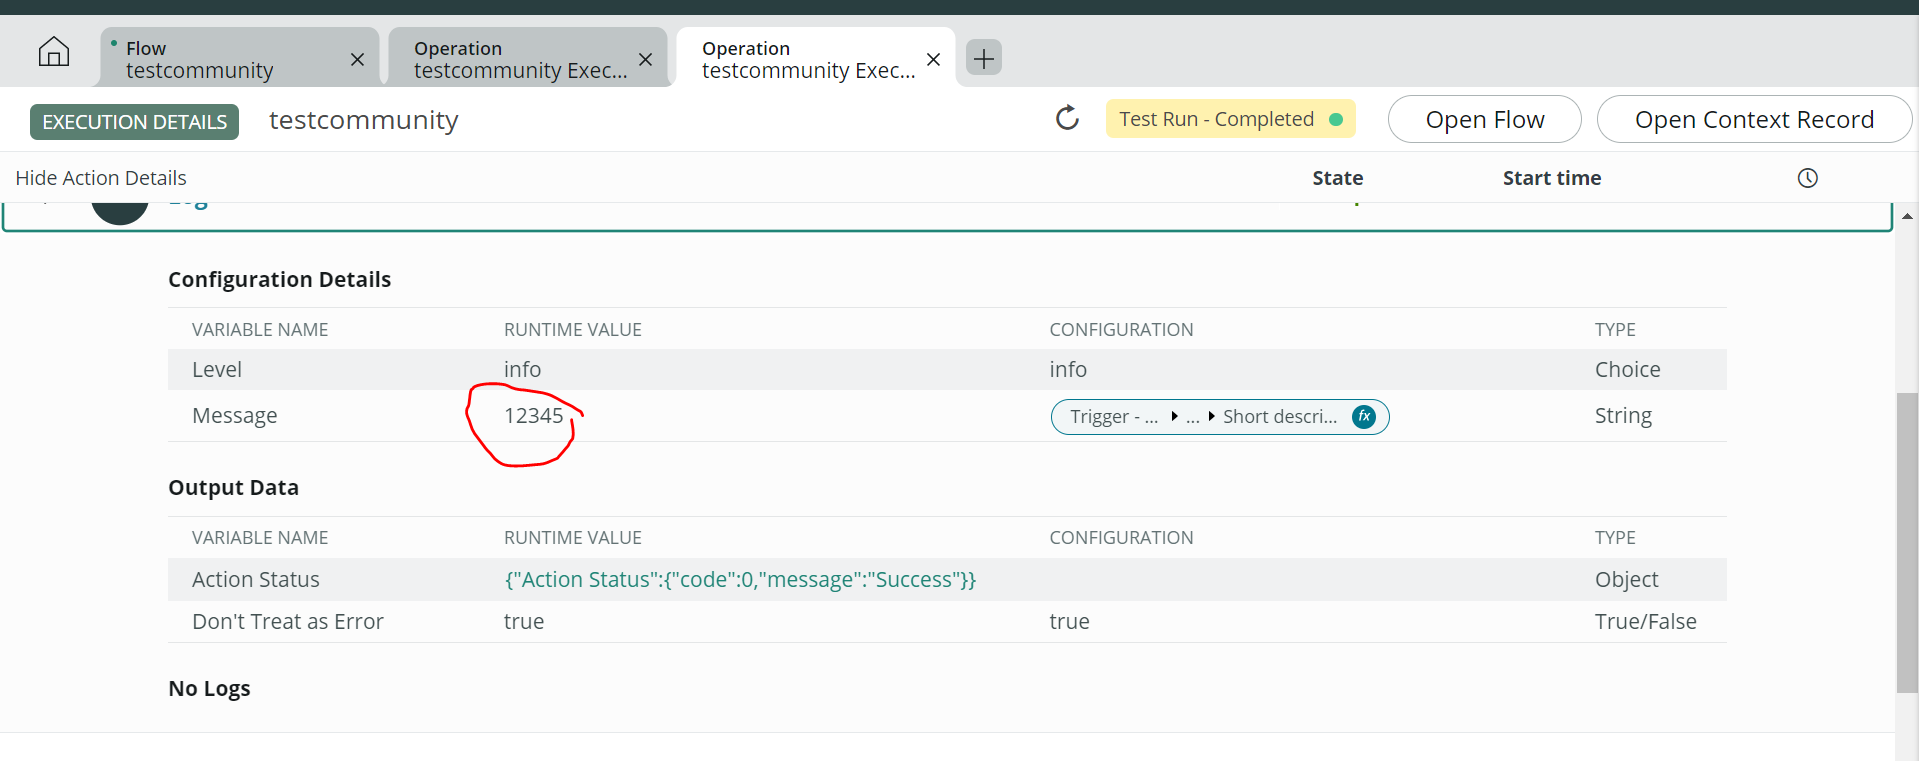Click the Start time column header

(x=1552, y=178)
